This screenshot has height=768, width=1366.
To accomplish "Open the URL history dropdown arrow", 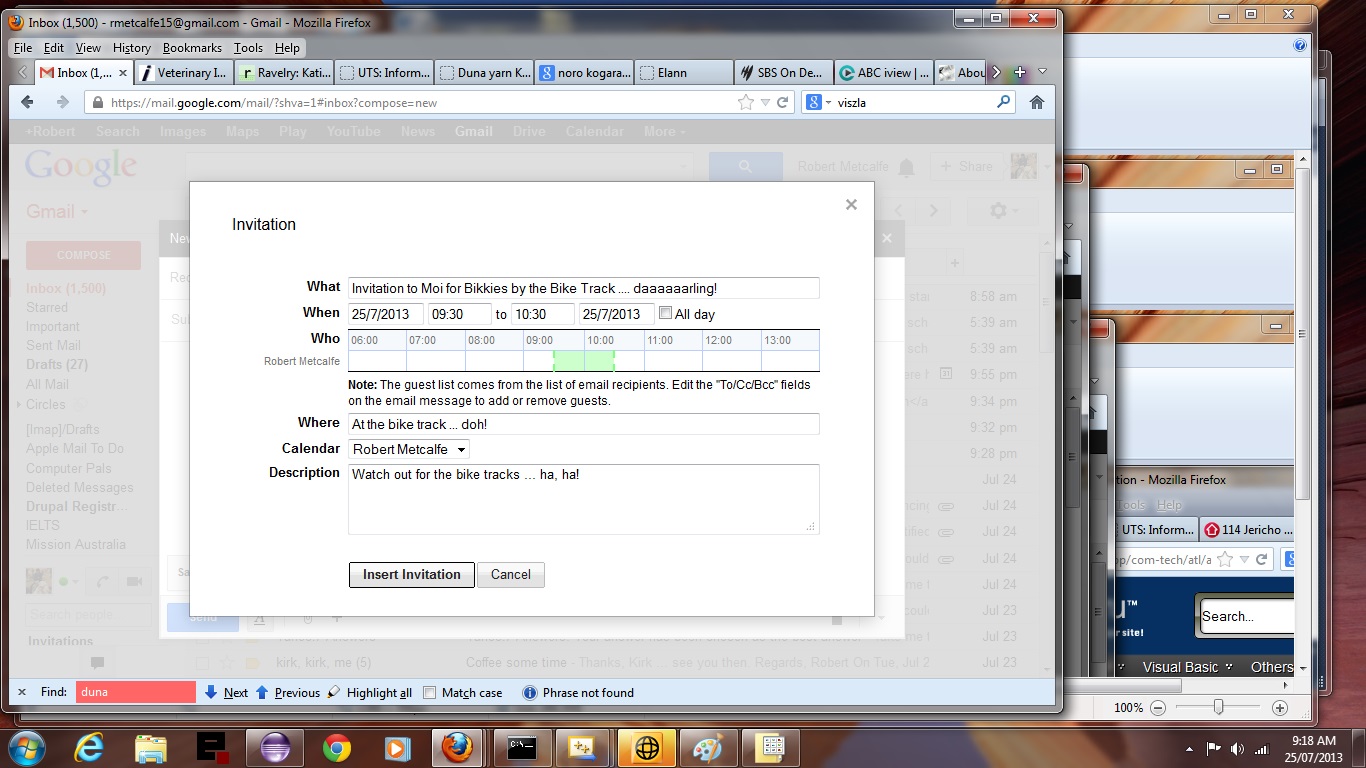I will (765, 102).
